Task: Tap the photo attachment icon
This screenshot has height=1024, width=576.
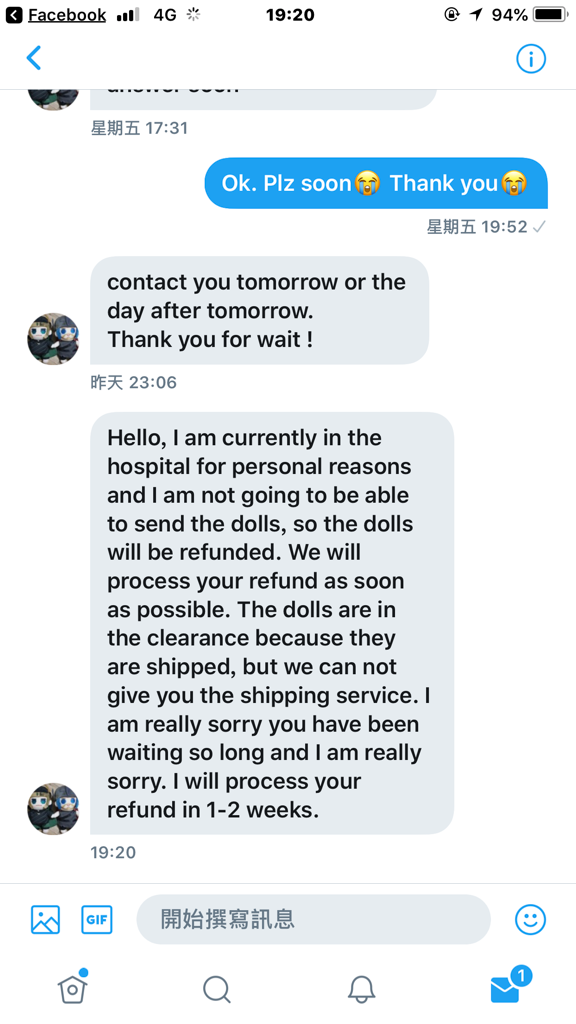Action: (46, 920)
